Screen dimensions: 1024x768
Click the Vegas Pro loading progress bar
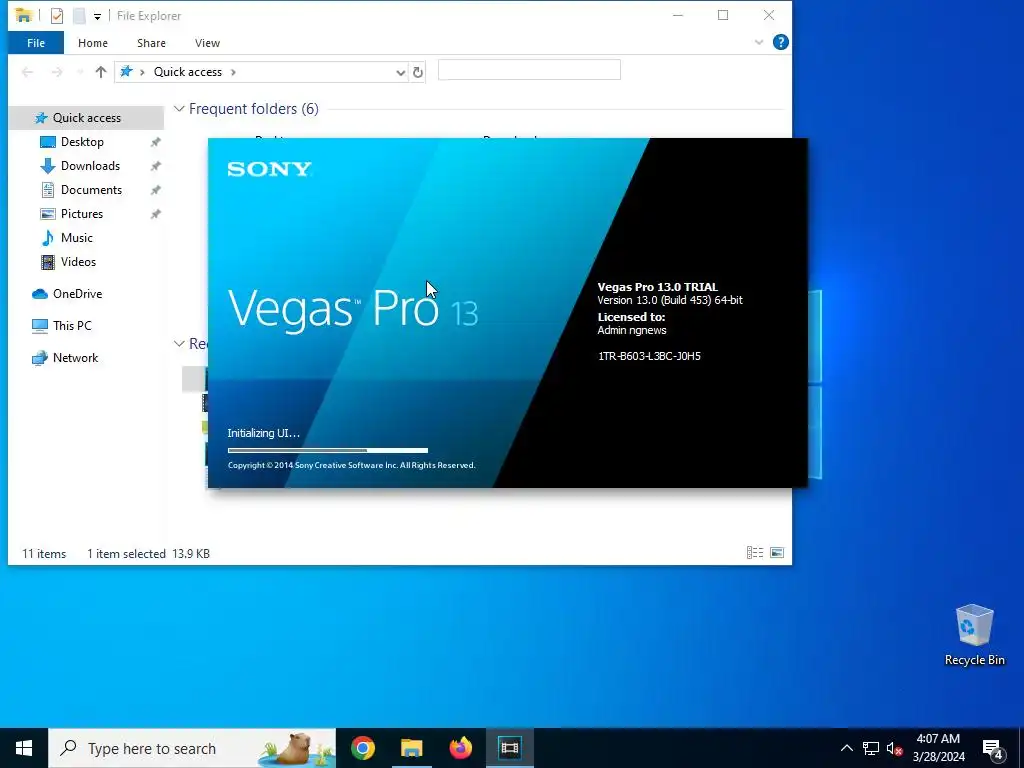pos(328,451)
